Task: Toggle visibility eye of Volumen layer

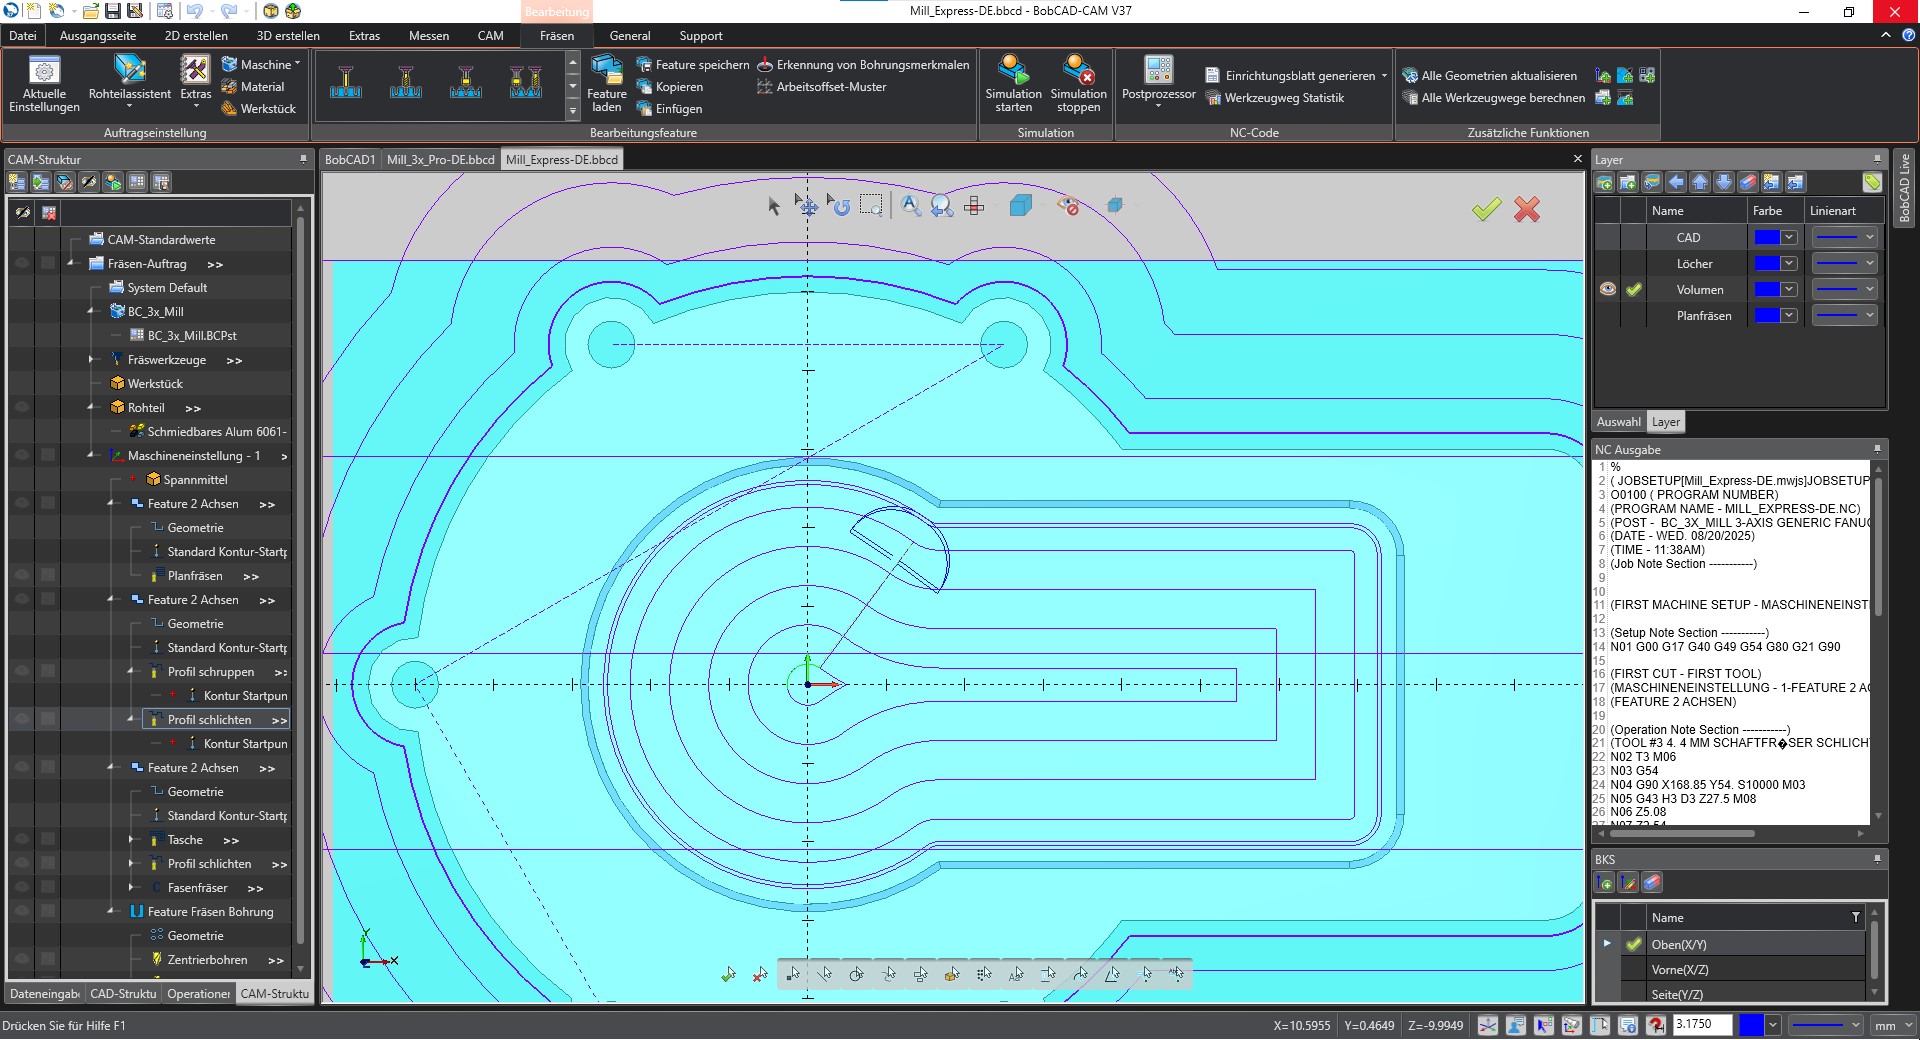Action: click(x=1607, y=289)
